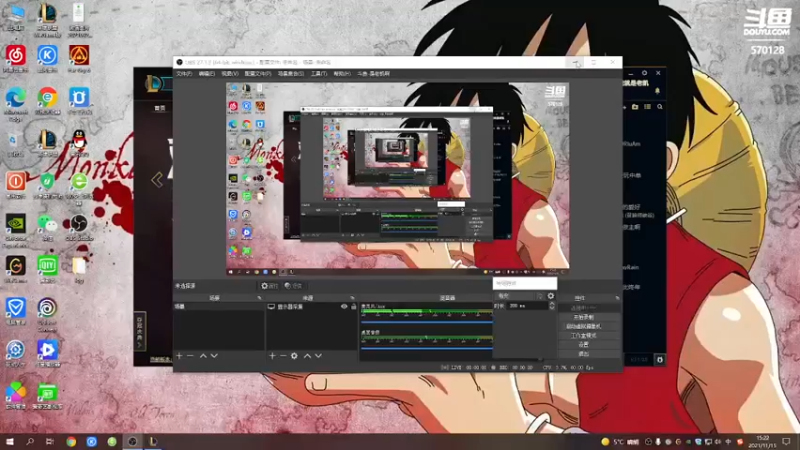
Task: Open Task View on the taskbar
Action: [x=49, y=441]
